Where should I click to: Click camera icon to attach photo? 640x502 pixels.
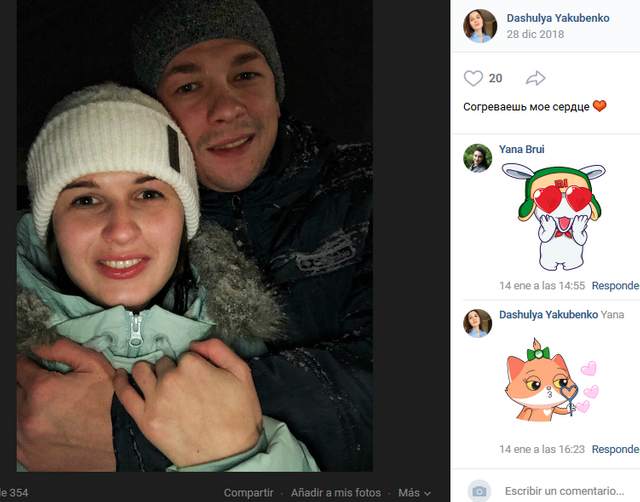479,491
